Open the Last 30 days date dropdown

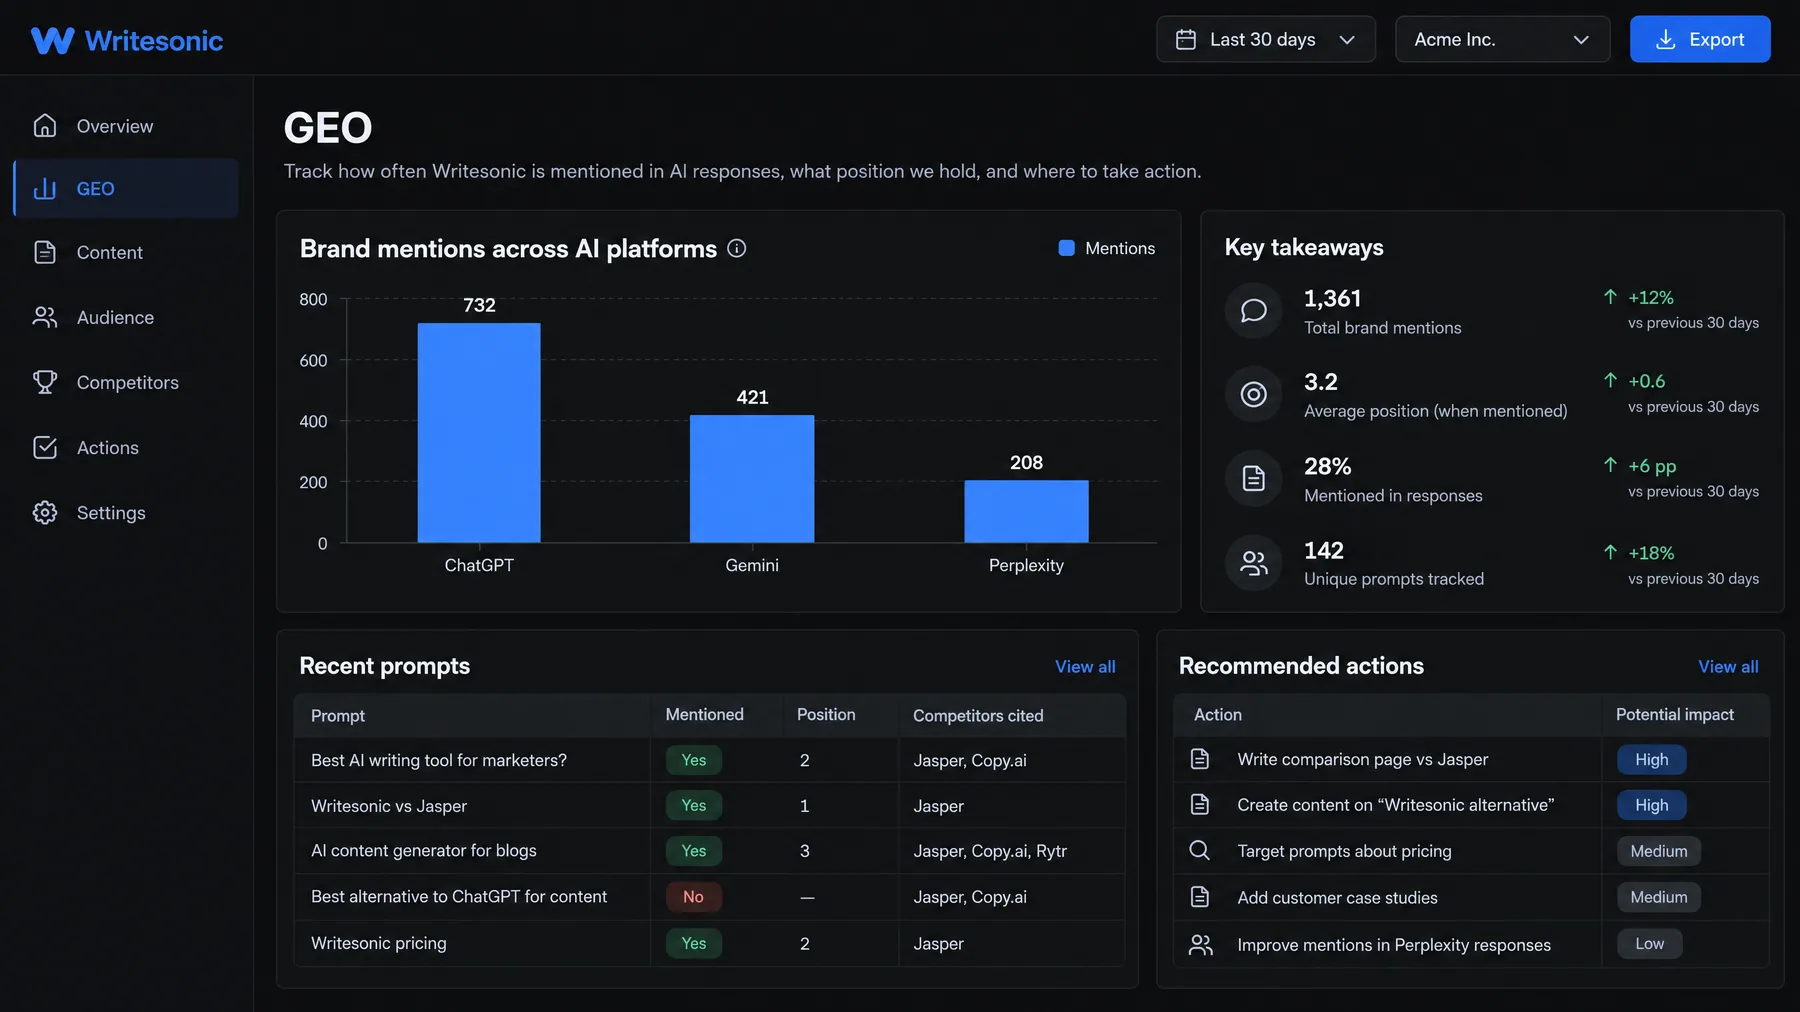tap(1266, 39)
